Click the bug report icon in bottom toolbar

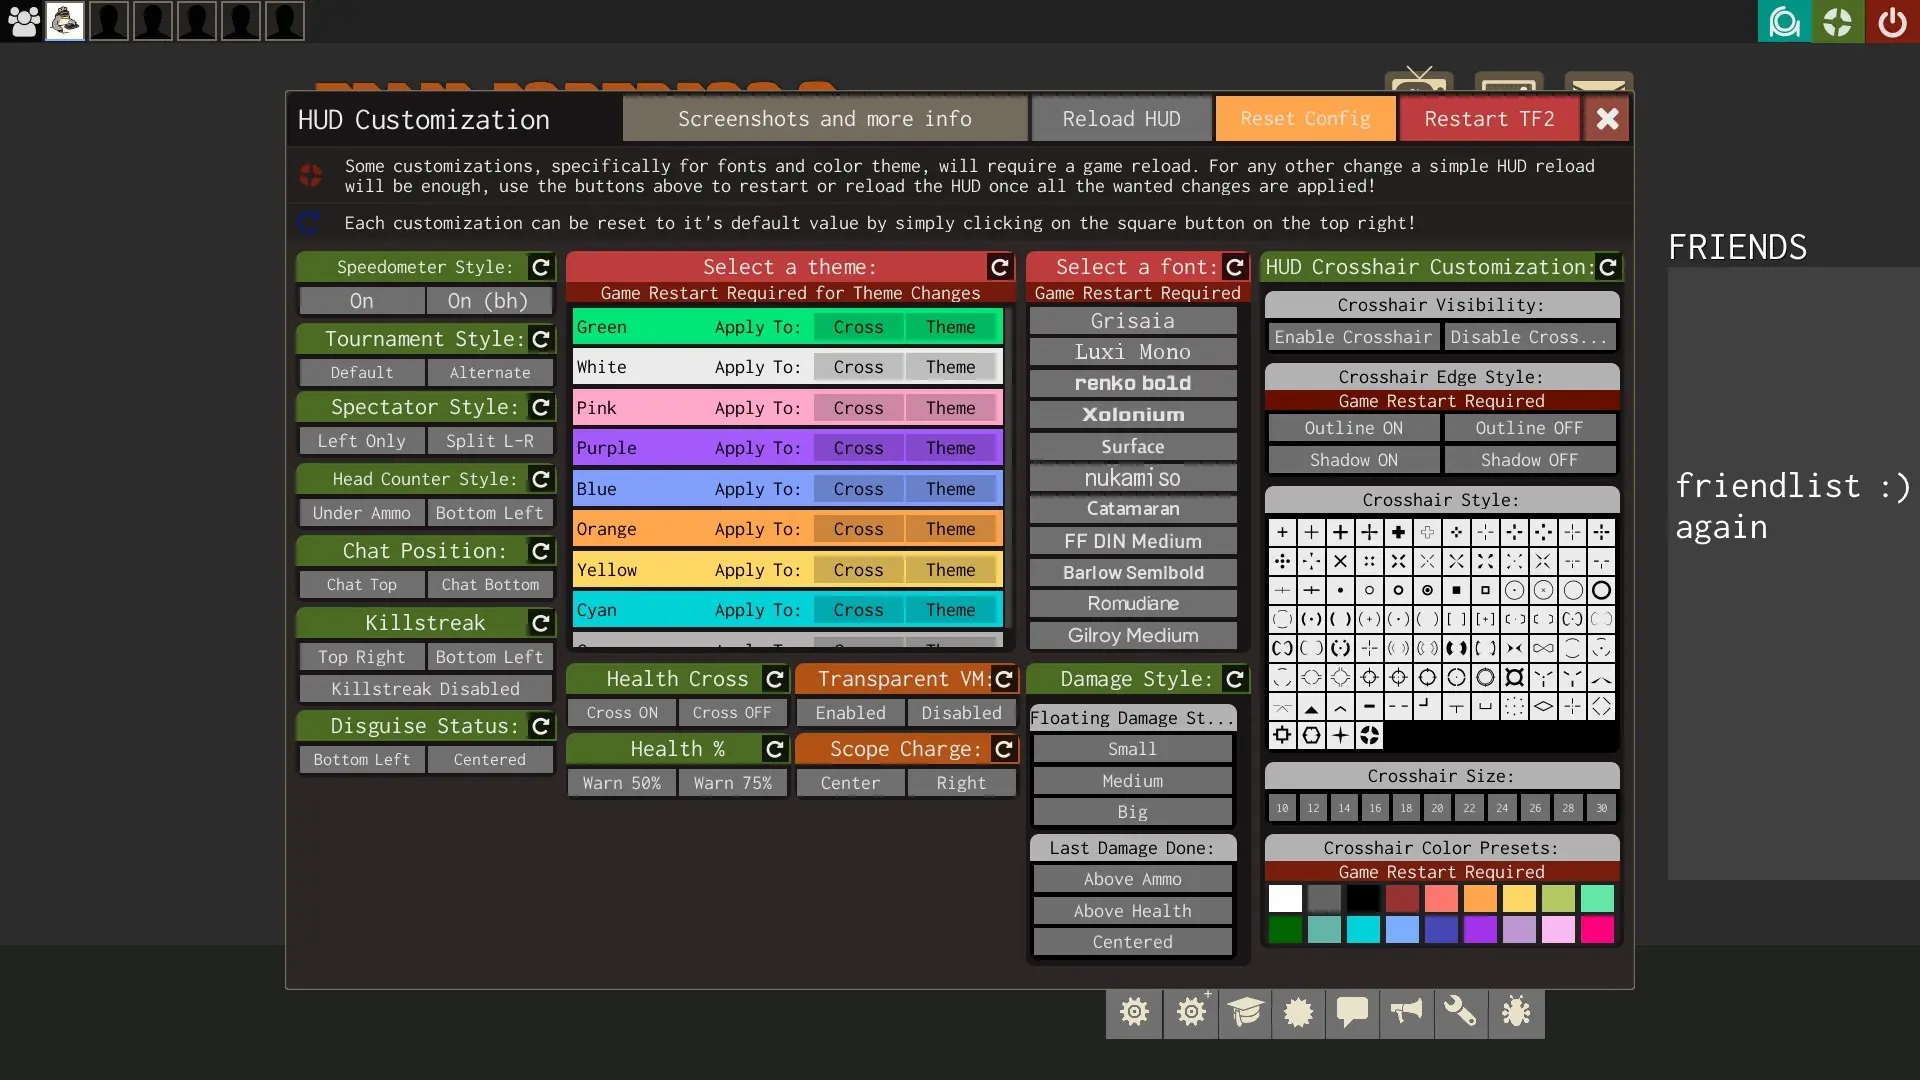click(1516, 1012)
